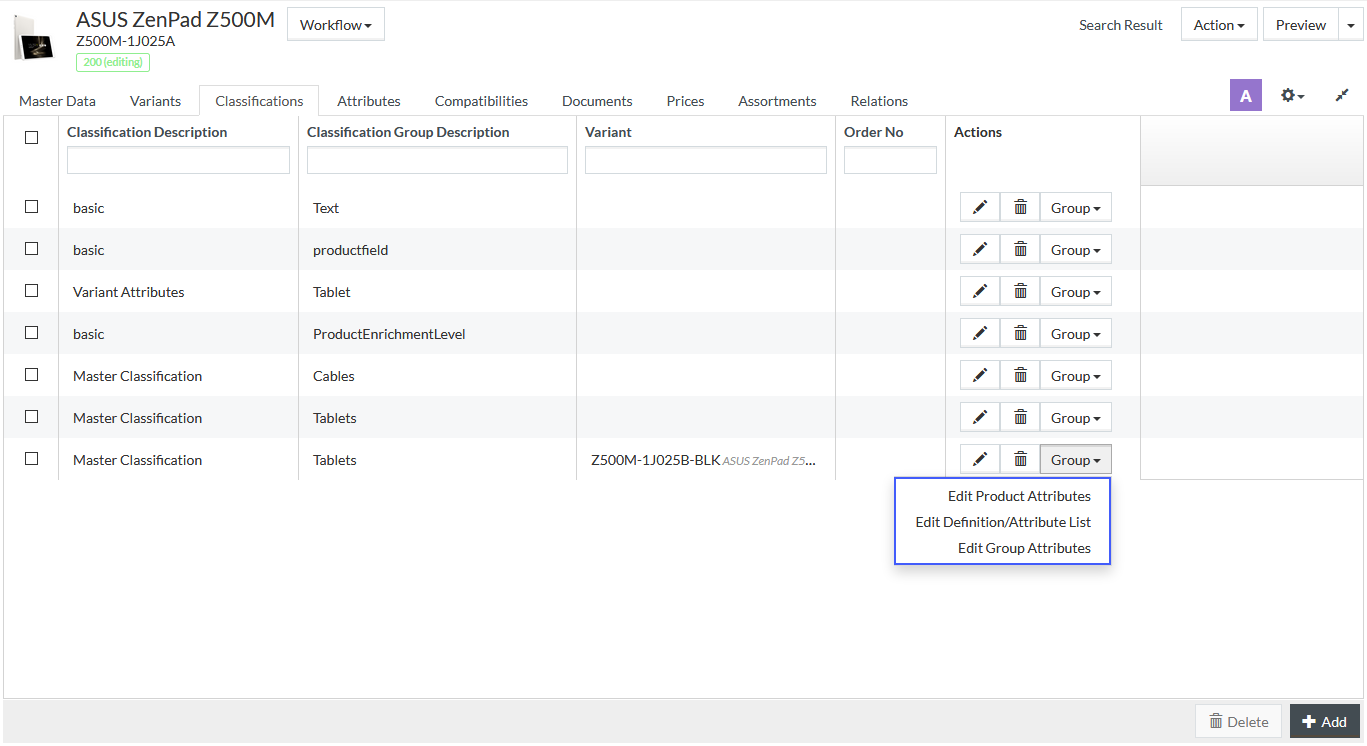Delete the Variant Attributes Tablet row
The height and width of the screenshot is (746, 1367).
(1020, 292)
